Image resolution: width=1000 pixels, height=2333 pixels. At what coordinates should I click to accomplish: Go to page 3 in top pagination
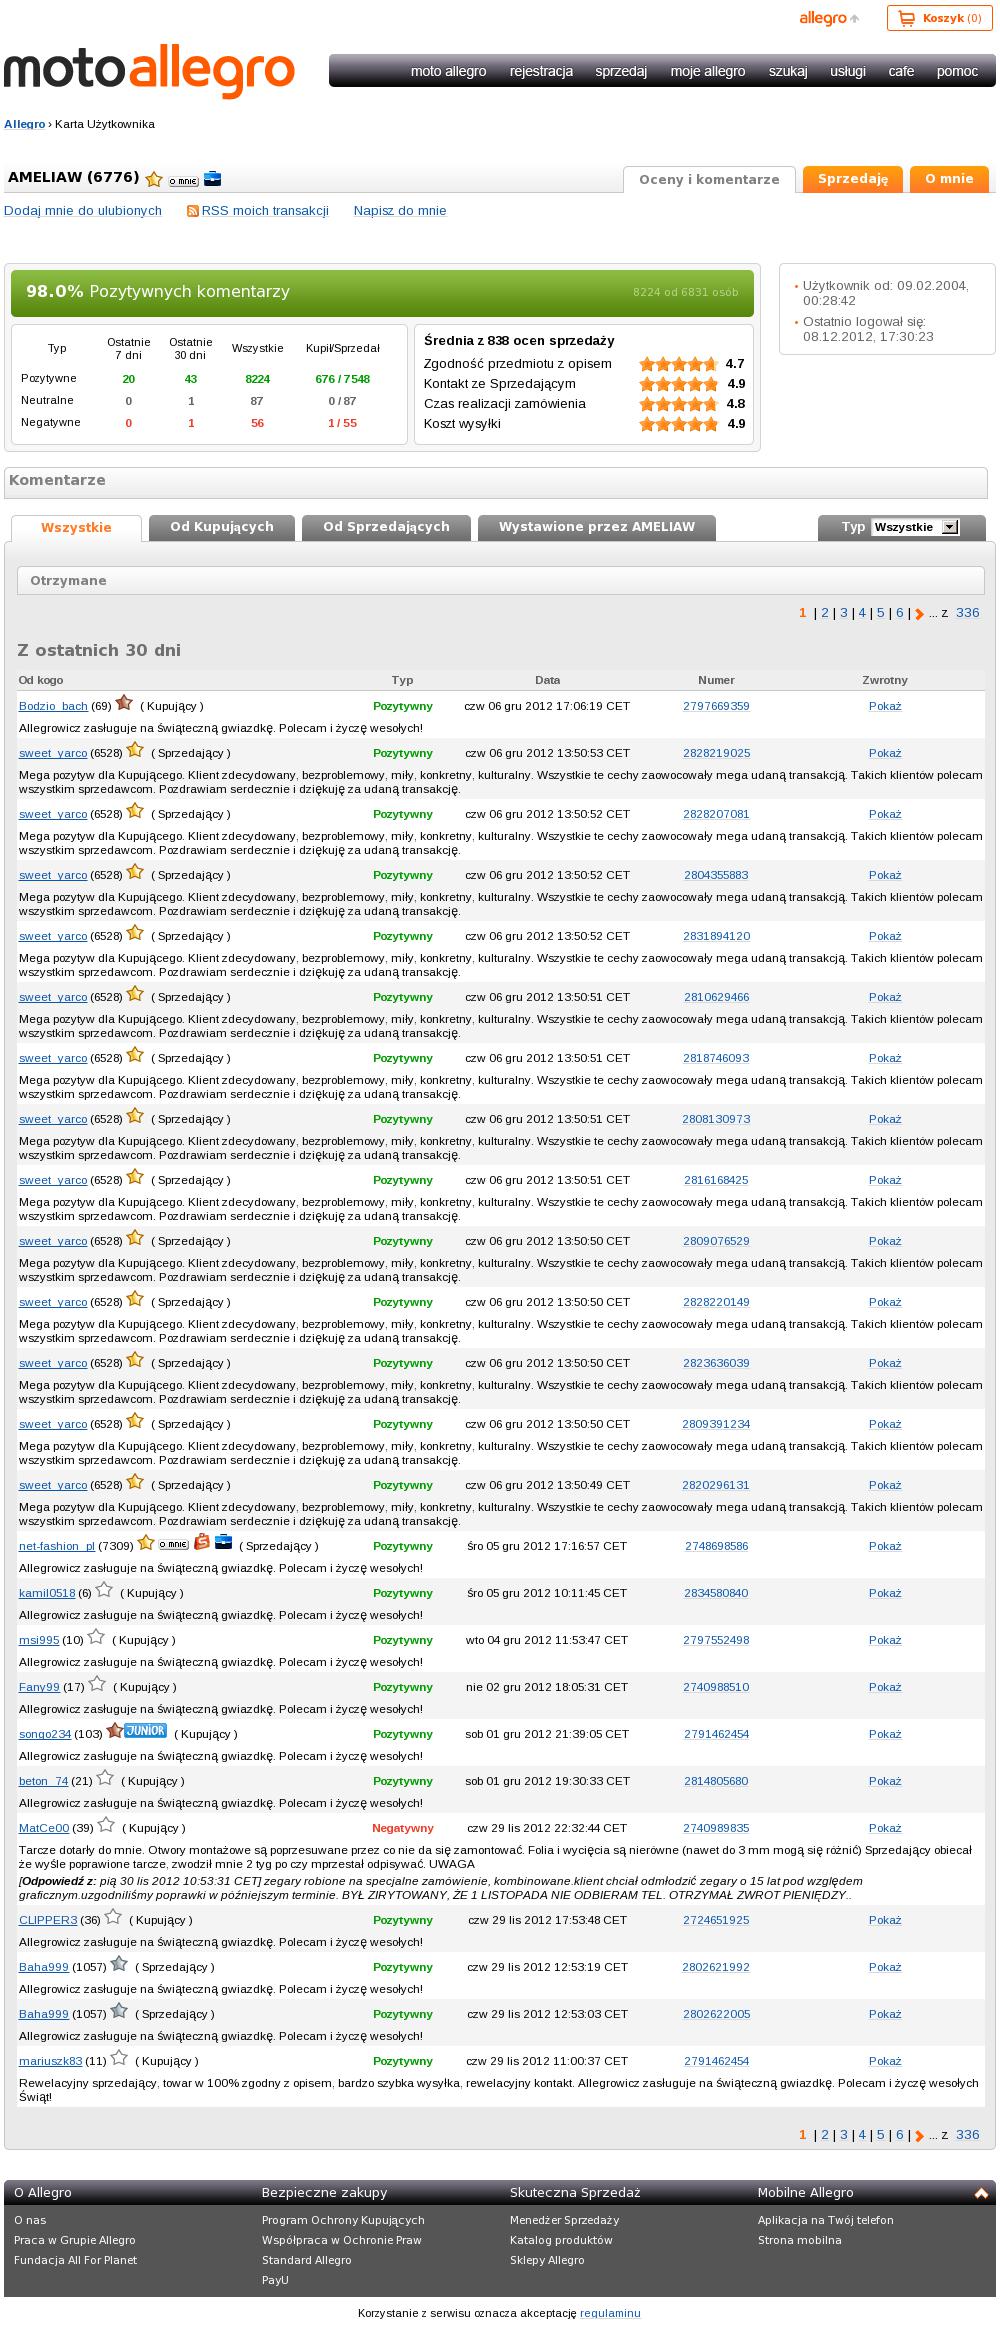tap(843, 613)
